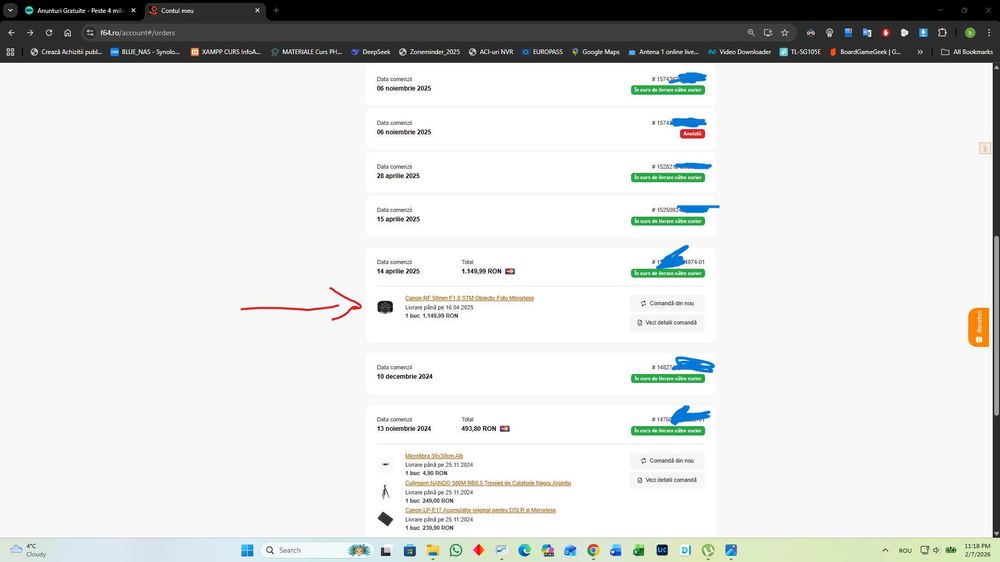
Task: Click the page vertical scrollbar thumb
Action: click(x=996, y=325)
